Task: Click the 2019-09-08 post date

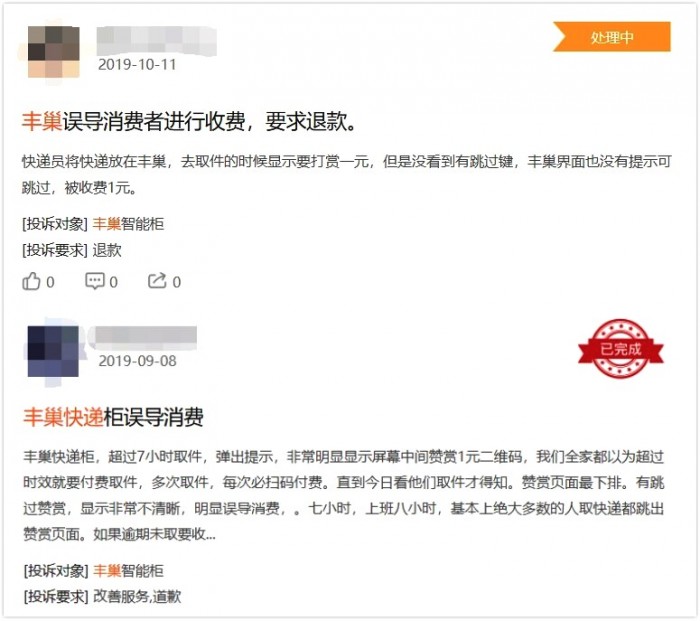Action: point(138,361)
